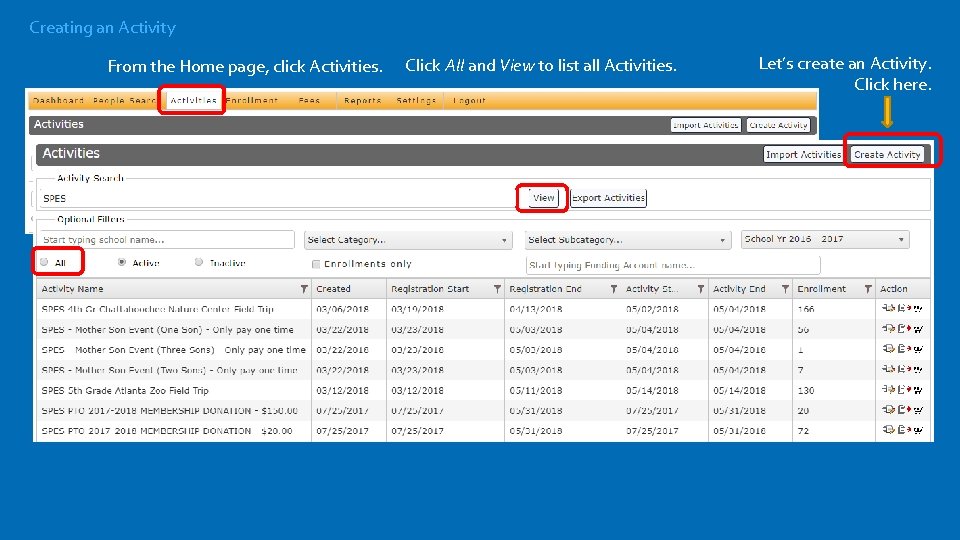
Task: Click red-arrow document icon for 4th Gr Chattahoochee row
Action: pyautogui.click(x=904, y=309)
